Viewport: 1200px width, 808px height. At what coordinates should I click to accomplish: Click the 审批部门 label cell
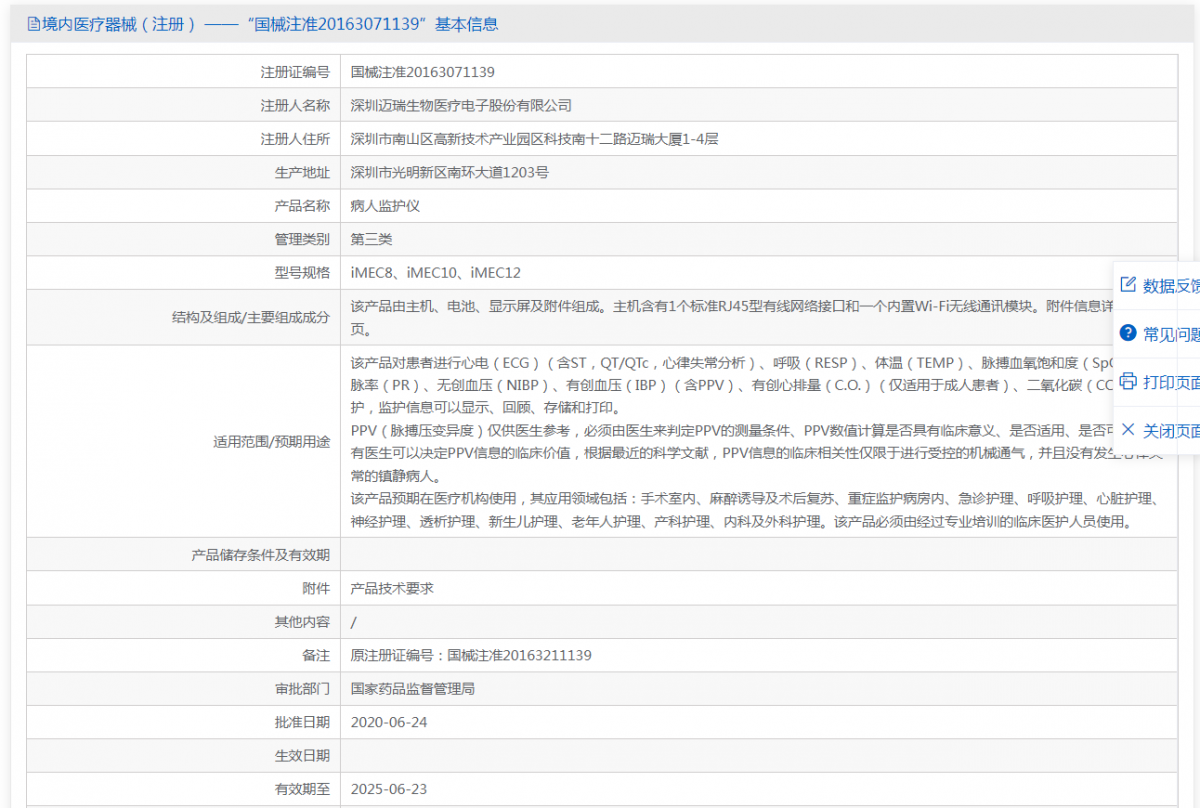pyautogui.click(x=183, y=689)
